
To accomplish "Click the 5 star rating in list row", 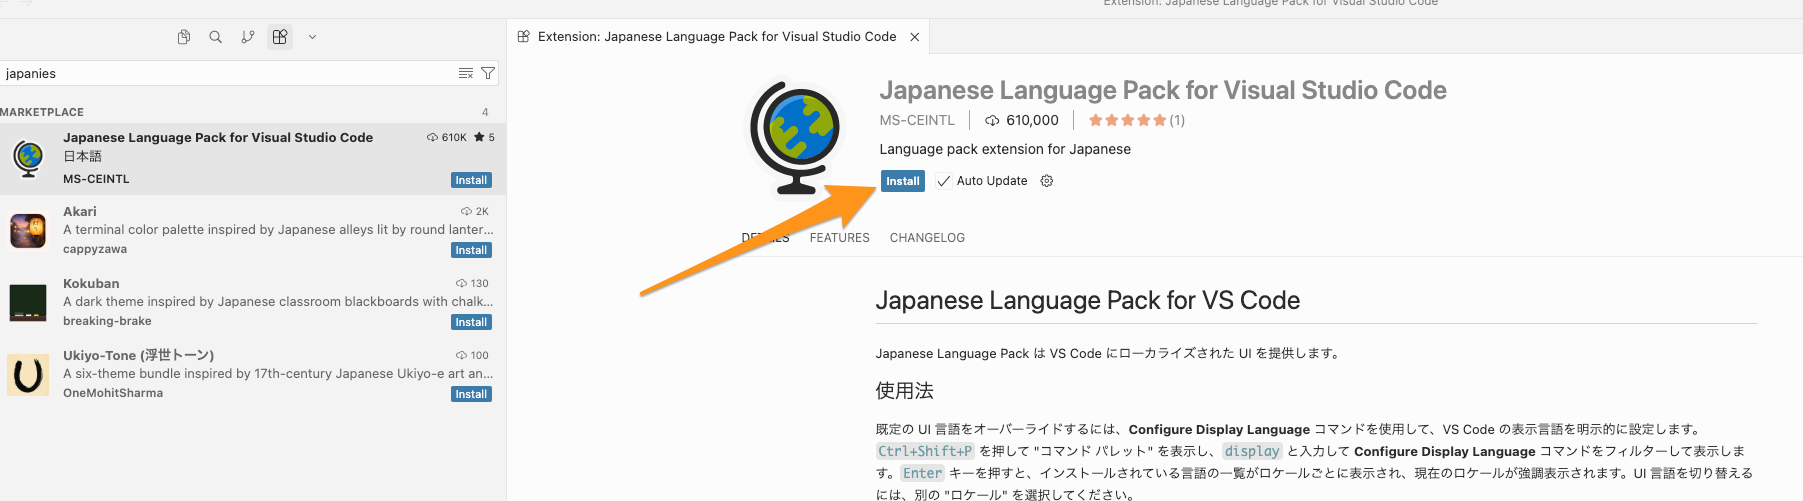I will (x=485, y=137).
